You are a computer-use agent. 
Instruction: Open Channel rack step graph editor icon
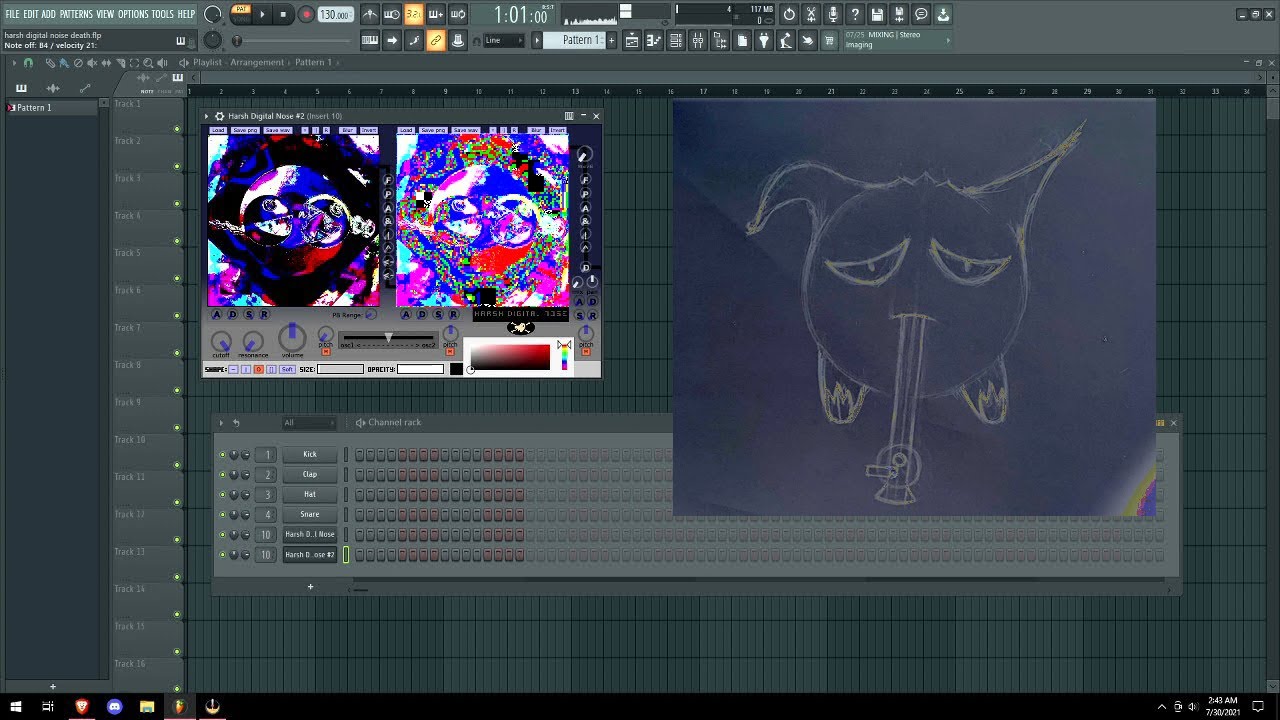tap(1160, 422)
